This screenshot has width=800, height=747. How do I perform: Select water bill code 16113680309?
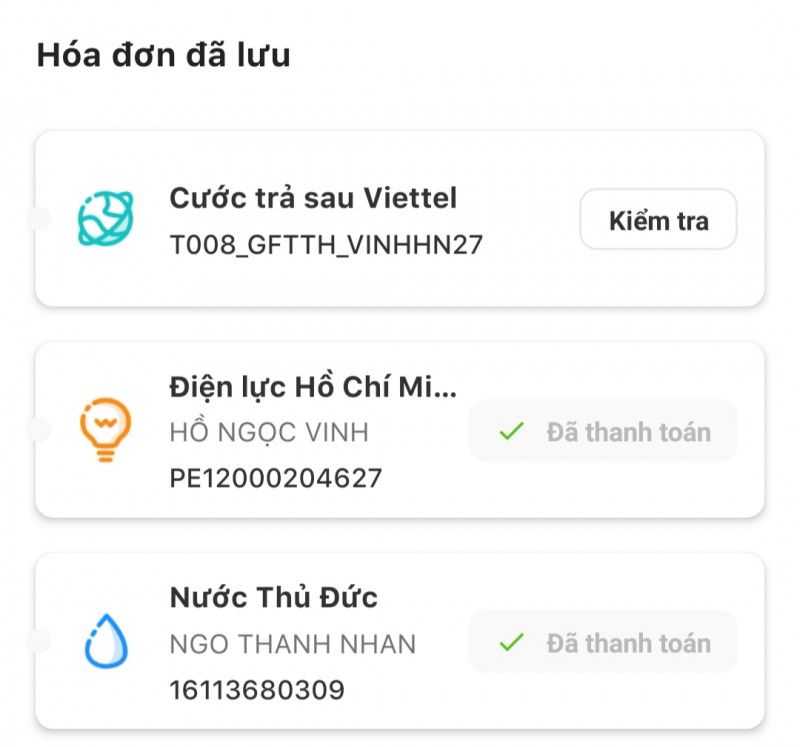coord(257,689)
